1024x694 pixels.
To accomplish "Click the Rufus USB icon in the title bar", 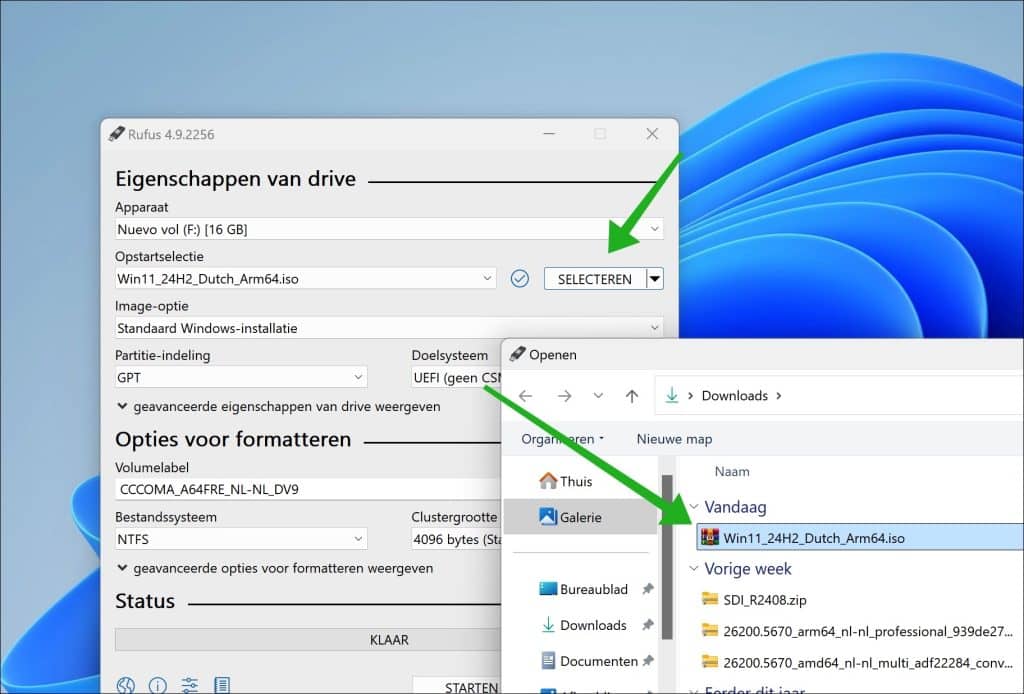I will click(x=117, y=134).
